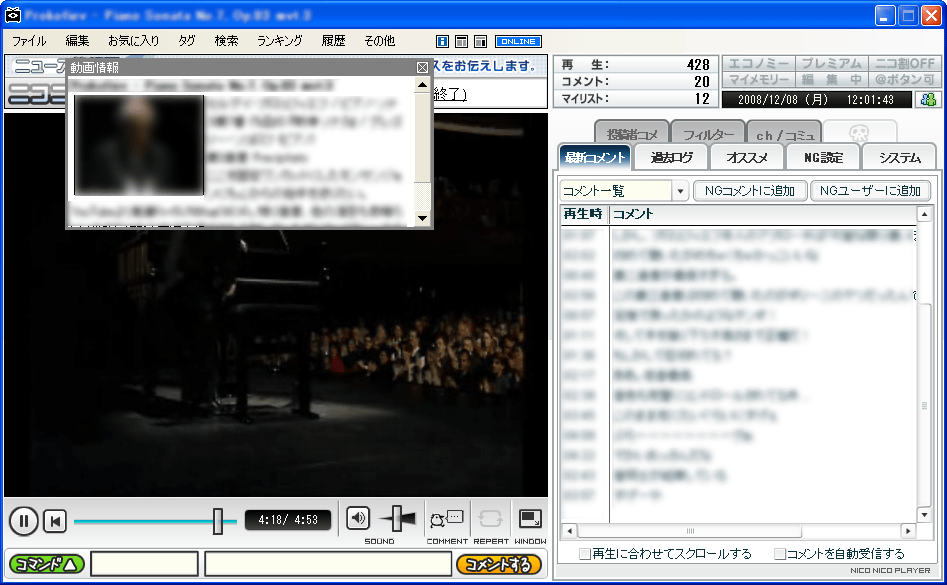The width and height of the screenshot is (947, 585).
Task: Click the video thumbnail in 動画情報
Action: point(139,145)
